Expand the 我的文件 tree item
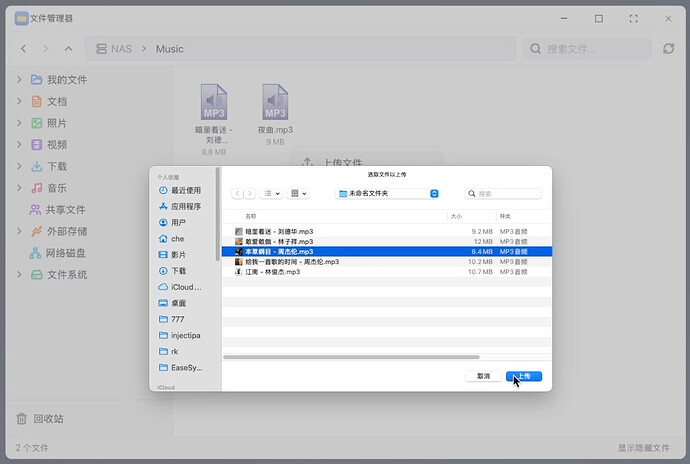This screenshot has width=690, height=464. pyautogui.click(x=19, y=79)
